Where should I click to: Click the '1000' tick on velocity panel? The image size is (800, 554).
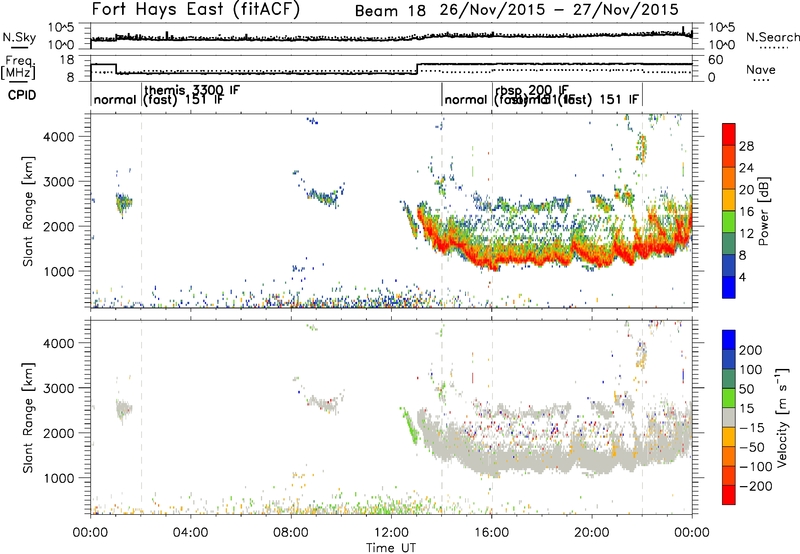pos(58,478)
